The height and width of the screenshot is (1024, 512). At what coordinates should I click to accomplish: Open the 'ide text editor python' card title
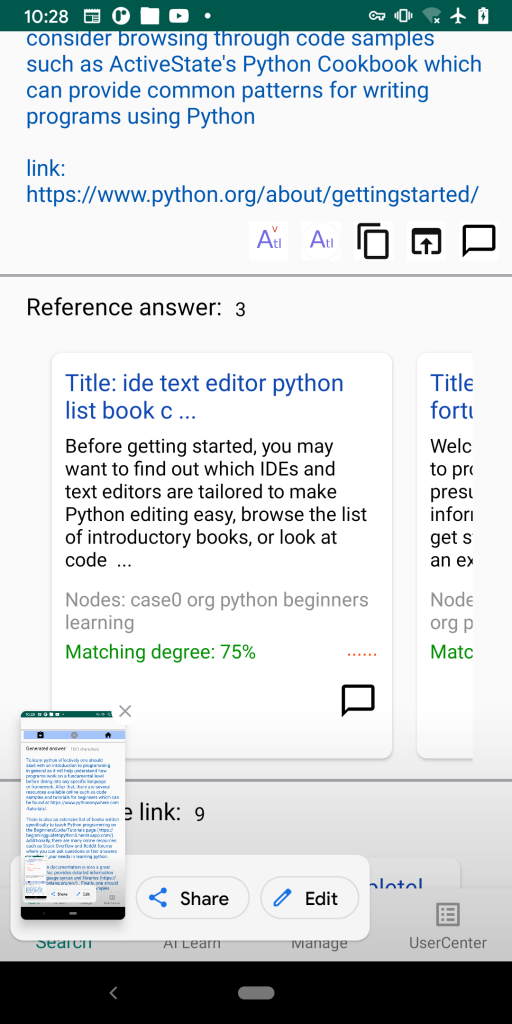[204, 396]
